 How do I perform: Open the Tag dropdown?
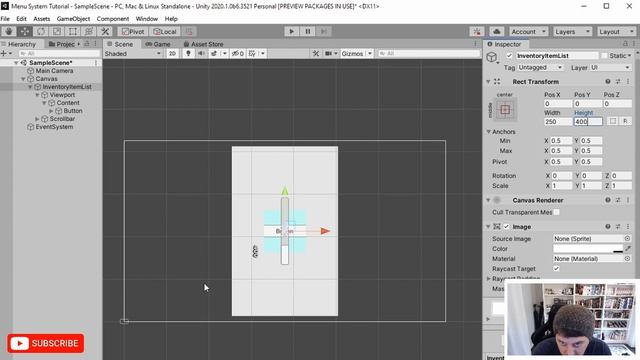click(x=540, y=67)
